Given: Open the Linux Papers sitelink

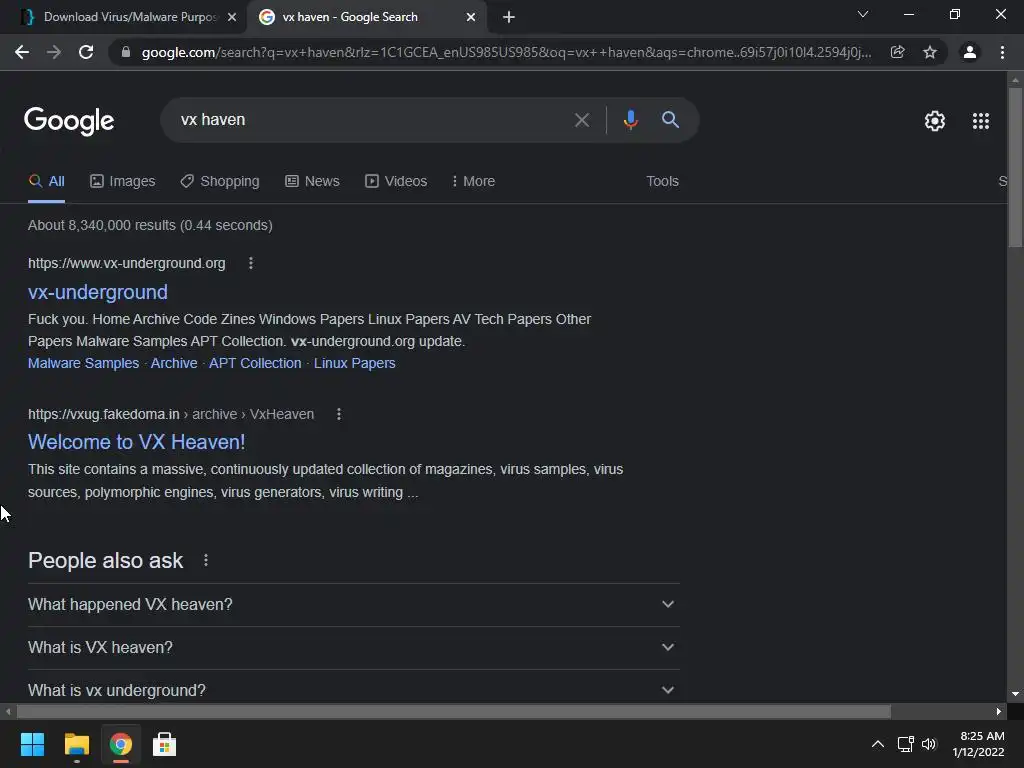Looking at the screenshot, I should pyautogui.click(x=355, y=363).
